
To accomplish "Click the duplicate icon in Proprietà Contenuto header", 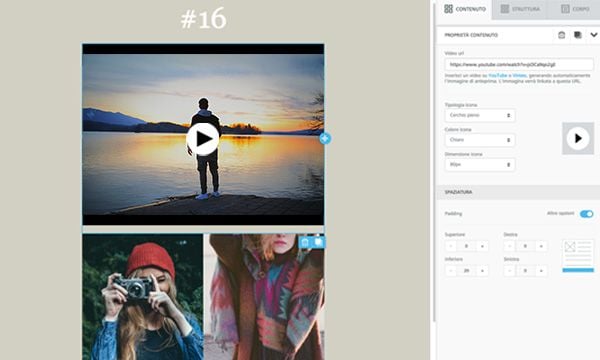I will pos(578,35).
